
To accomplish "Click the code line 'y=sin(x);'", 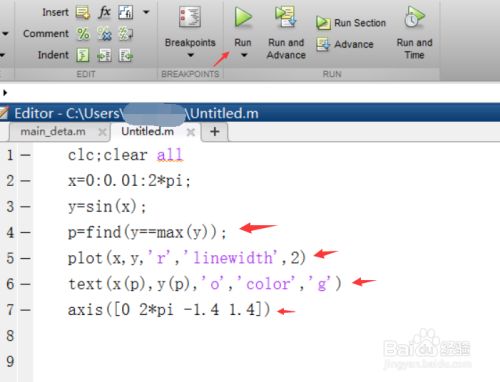I will point(107,207).
